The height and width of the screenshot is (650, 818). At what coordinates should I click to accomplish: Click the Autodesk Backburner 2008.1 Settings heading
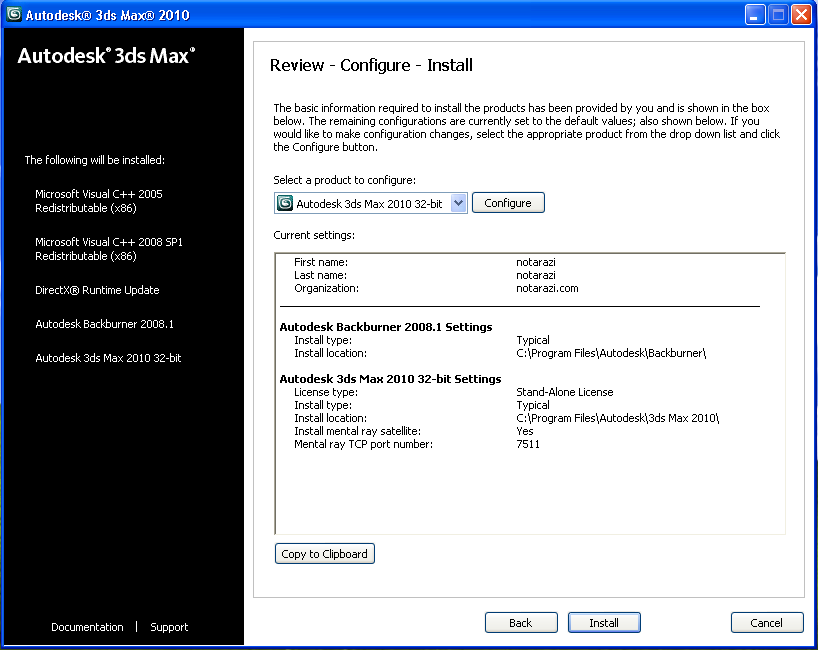(386, 327)
